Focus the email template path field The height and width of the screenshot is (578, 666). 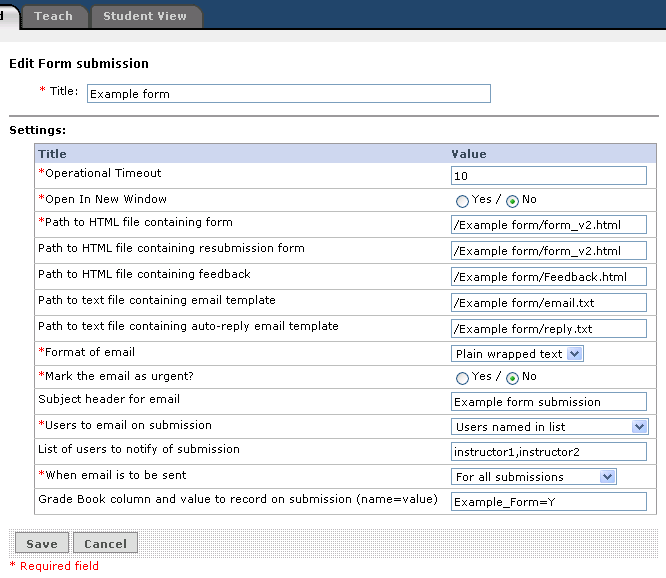[x=549, y=302]
